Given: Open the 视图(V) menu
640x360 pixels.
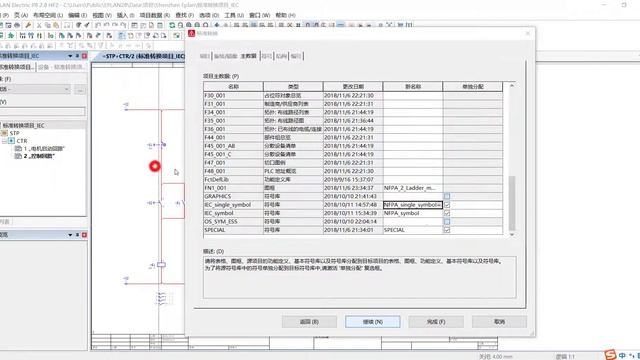Looking at the screenshot, I should (x=102, y=15).
